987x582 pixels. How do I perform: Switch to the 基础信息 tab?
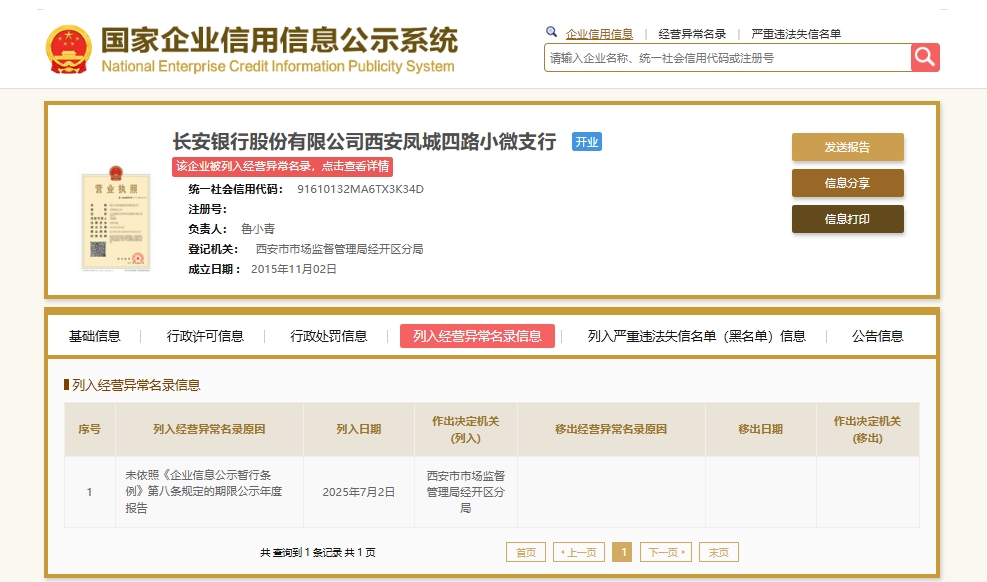pyautogui.click(x=94, y=337)
